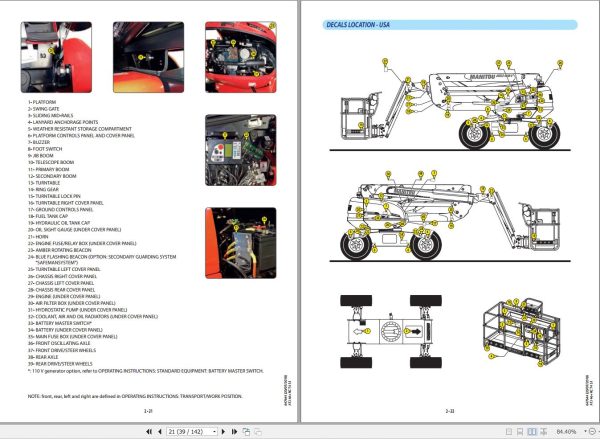Click the 38- REAR AXLE list entry

pos(43,357)
